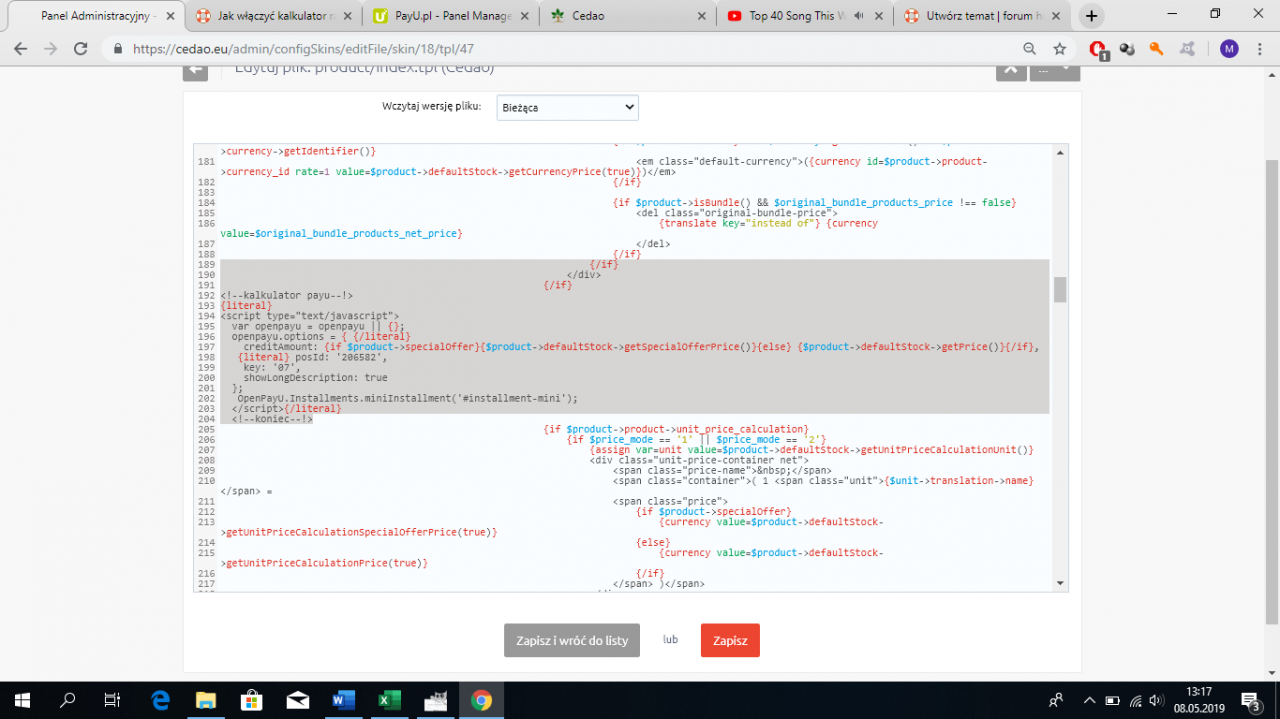Viewport: 1280px width, 719px height.
Task: Click the address bar URL field
Action: [560, 48]
